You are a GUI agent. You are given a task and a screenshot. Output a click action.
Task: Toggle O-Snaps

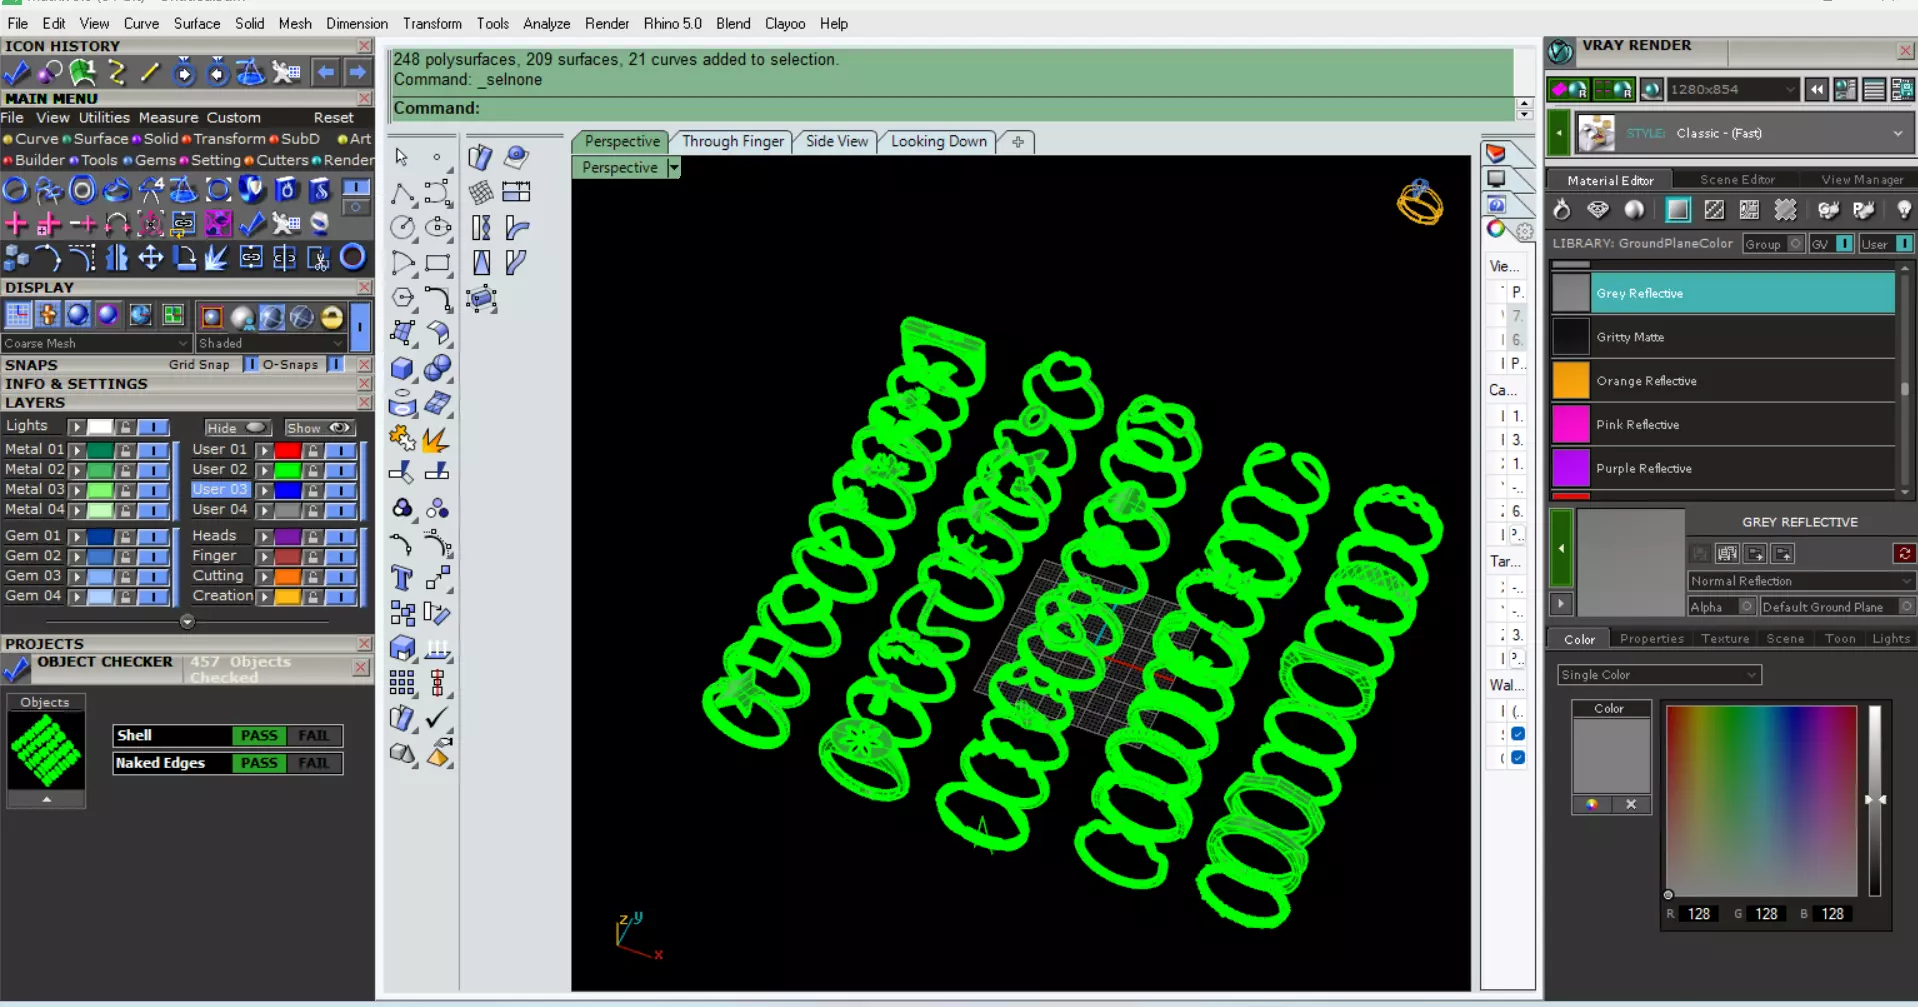tap(335, 365)
